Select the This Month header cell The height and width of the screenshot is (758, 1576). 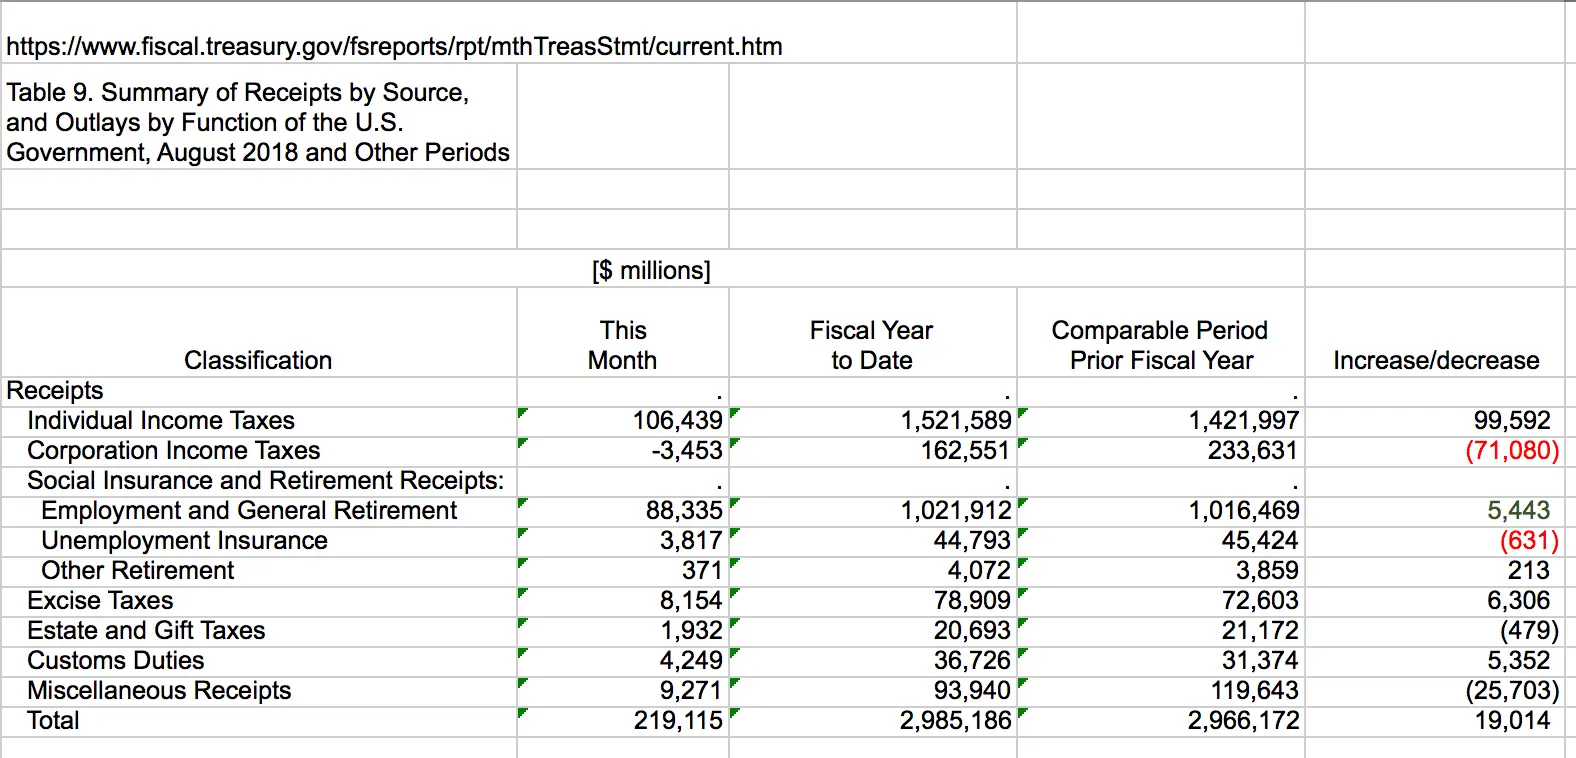click(x=622, y=345)
